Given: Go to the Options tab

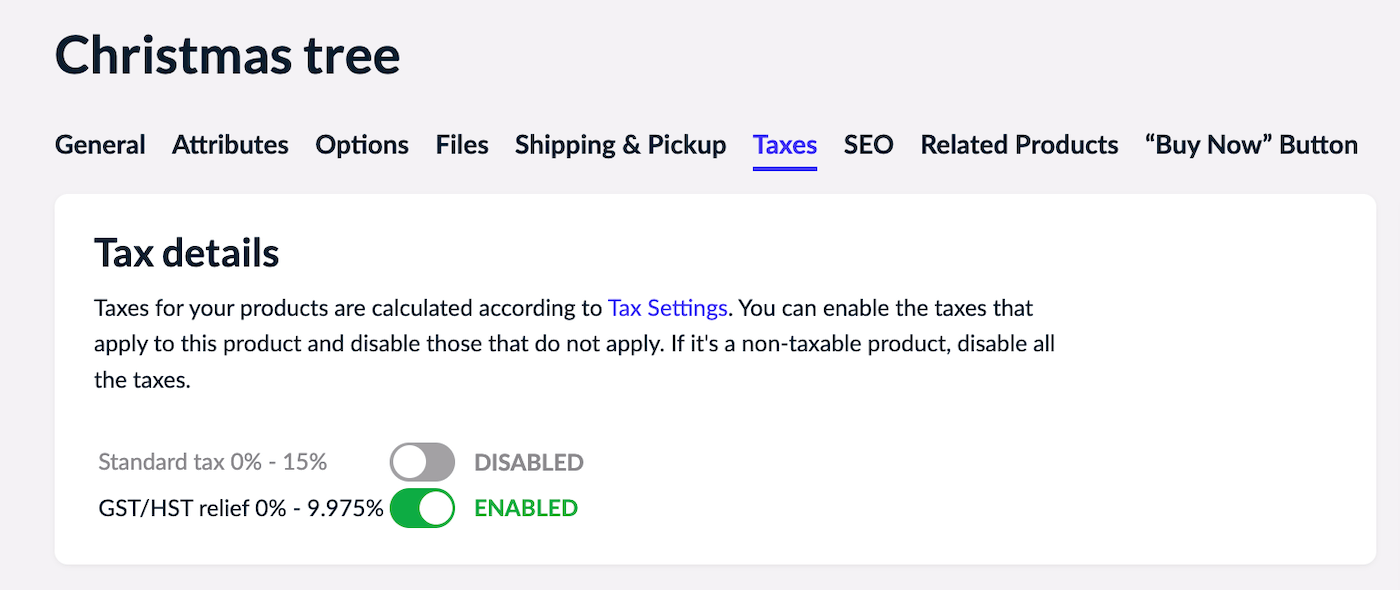Looking at the screenshot, I should tap(362, 145).
